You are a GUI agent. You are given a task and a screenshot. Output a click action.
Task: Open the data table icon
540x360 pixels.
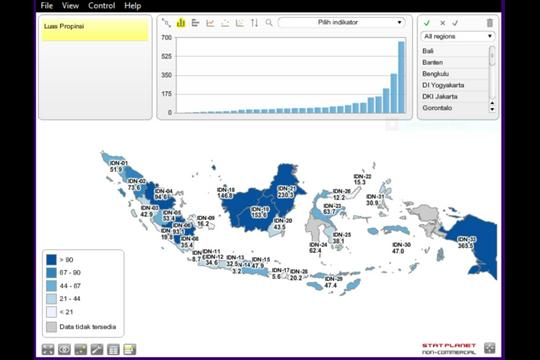click(113, 349)
